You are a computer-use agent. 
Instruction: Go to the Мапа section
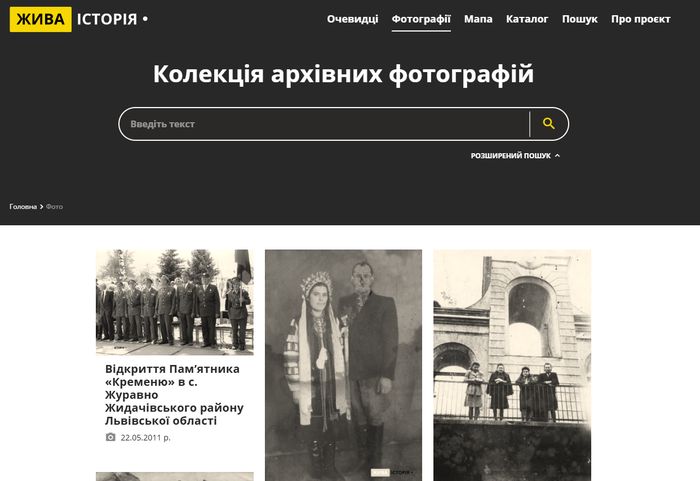(x=478, y=19)
